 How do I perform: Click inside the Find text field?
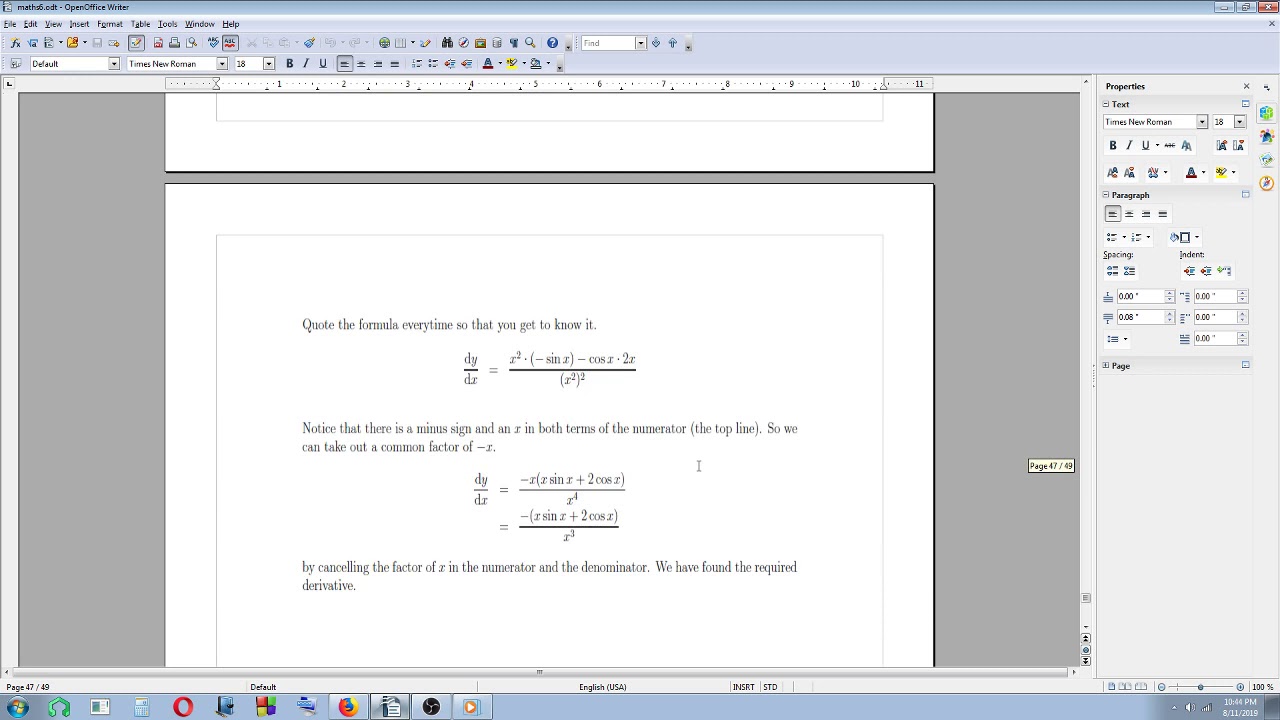click(607, 43)
